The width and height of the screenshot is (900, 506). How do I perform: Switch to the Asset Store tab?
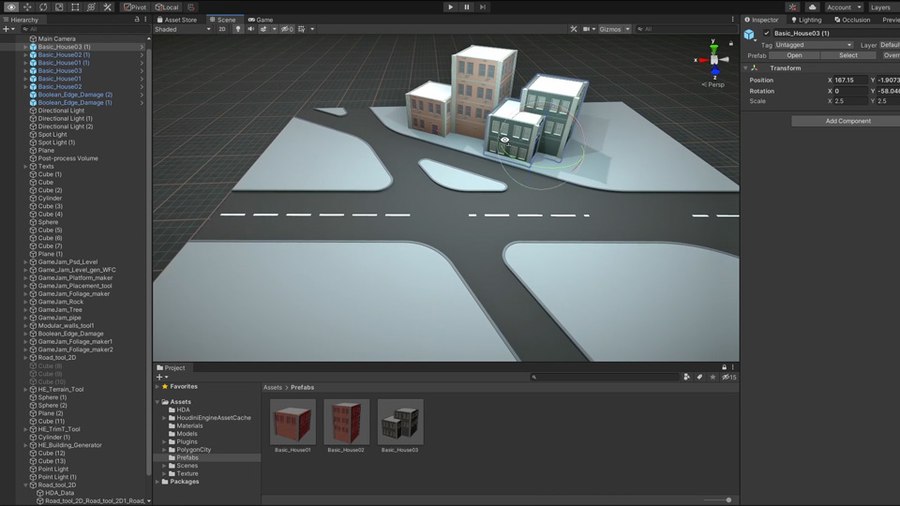point(177,20)
